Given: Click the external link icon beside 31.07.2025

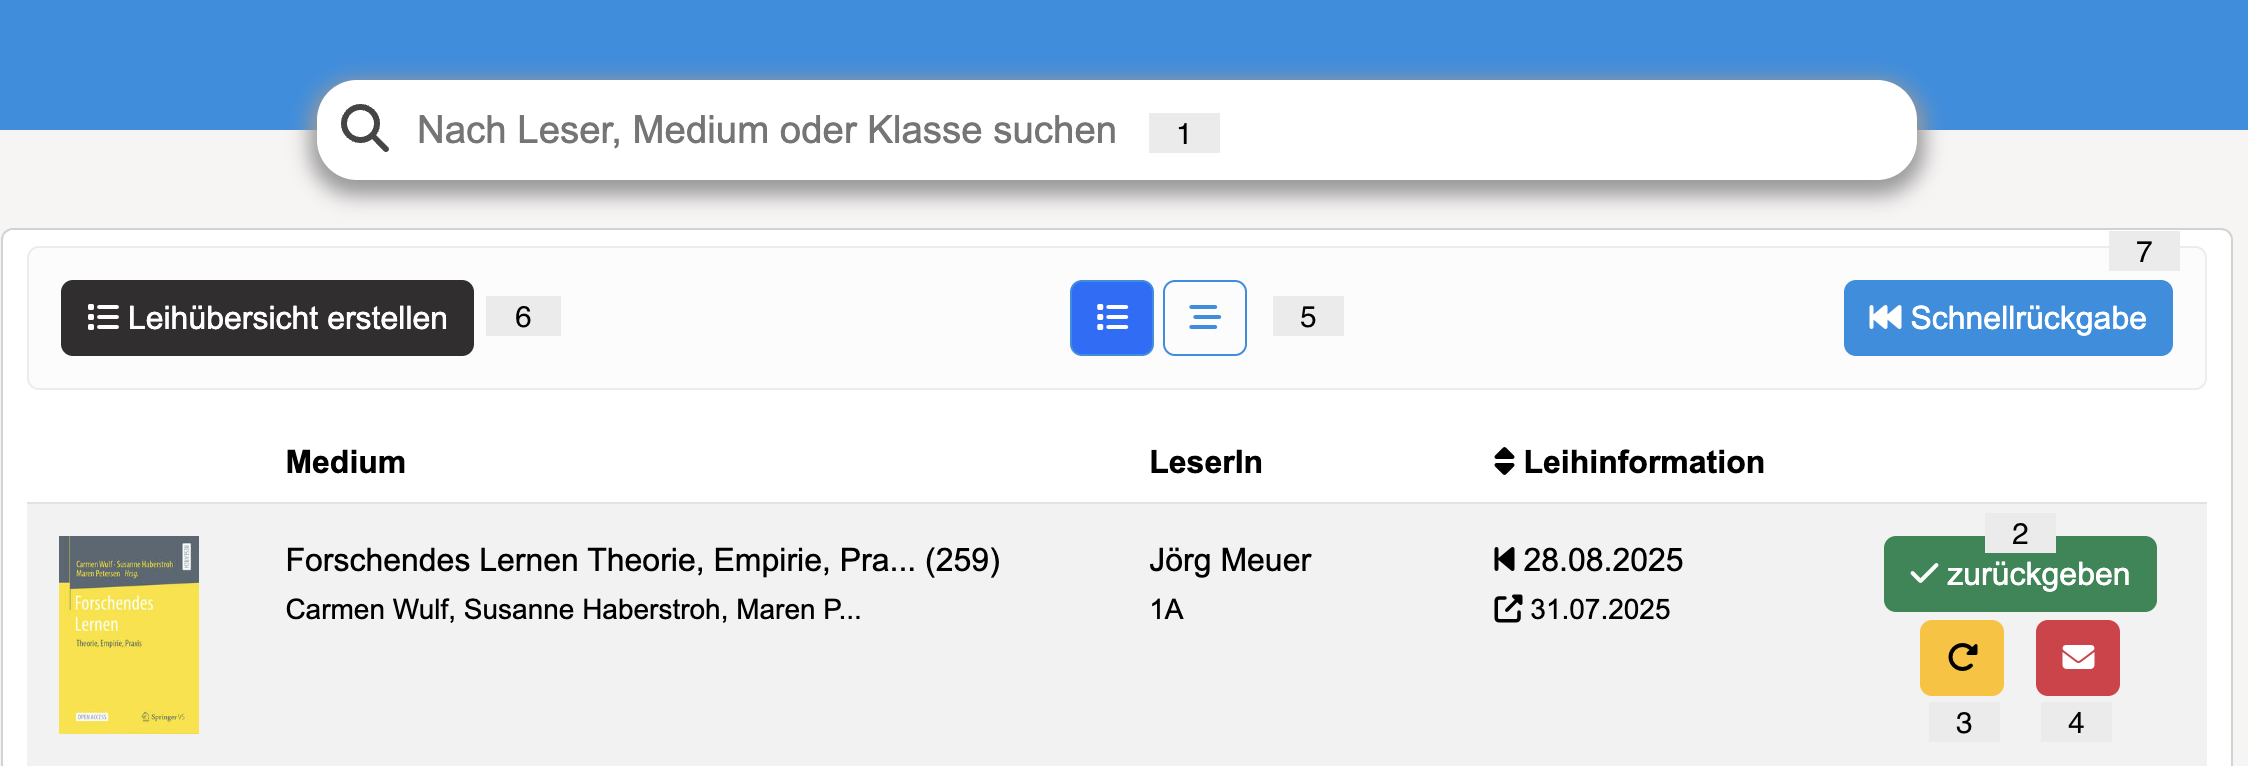Looking at the screenshot, I should tap(1505, 609).
